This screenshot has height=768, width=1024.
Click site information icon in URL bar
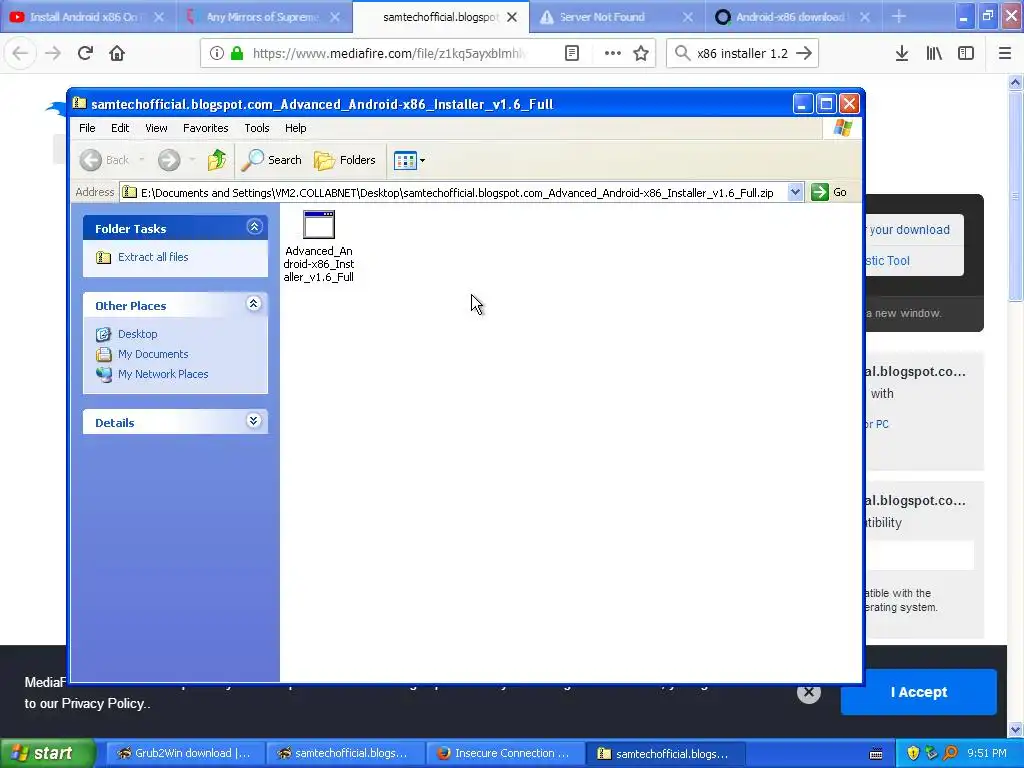pyautogui.click(x=216, y=53)
